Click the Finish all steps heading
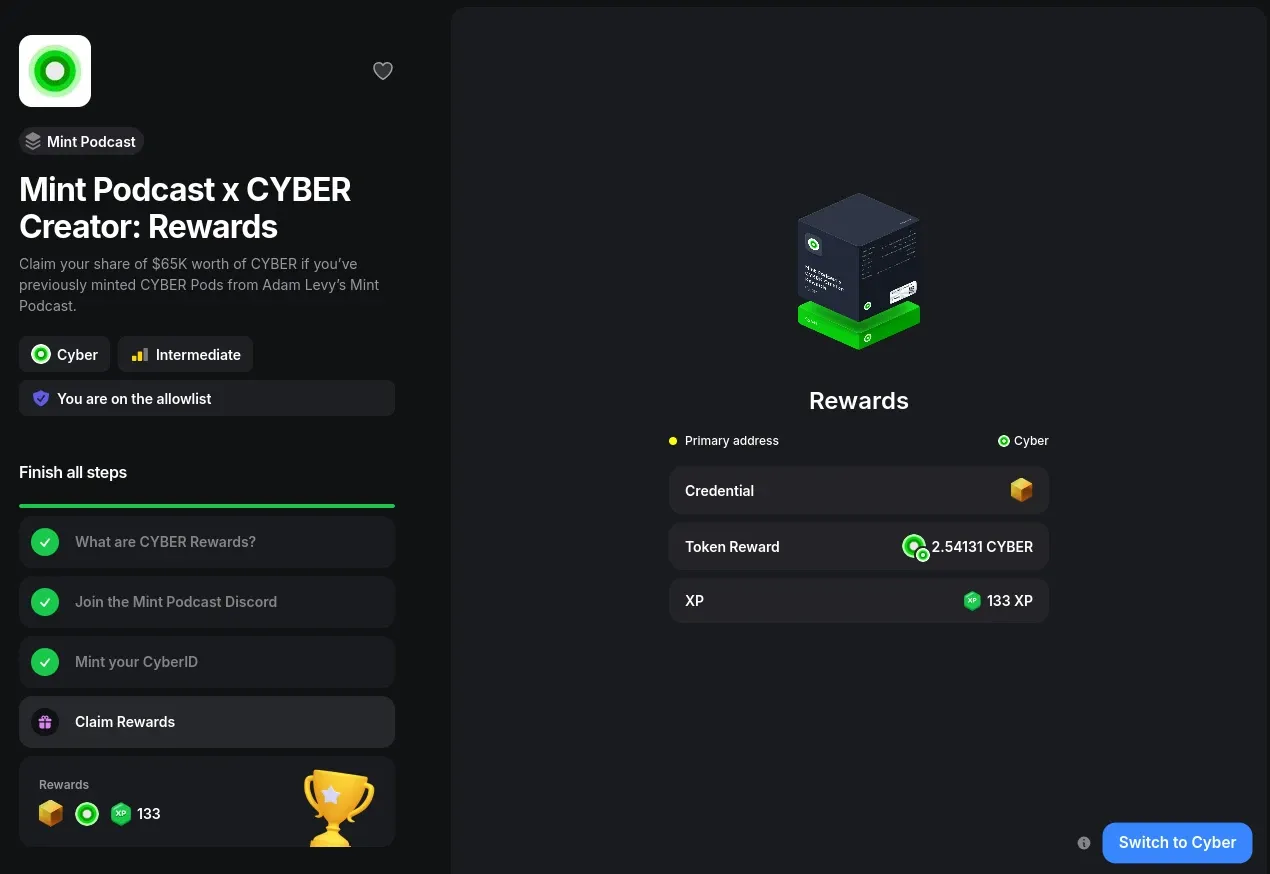The height and width of the screenshot is (874, 1270). pos(73,472)
